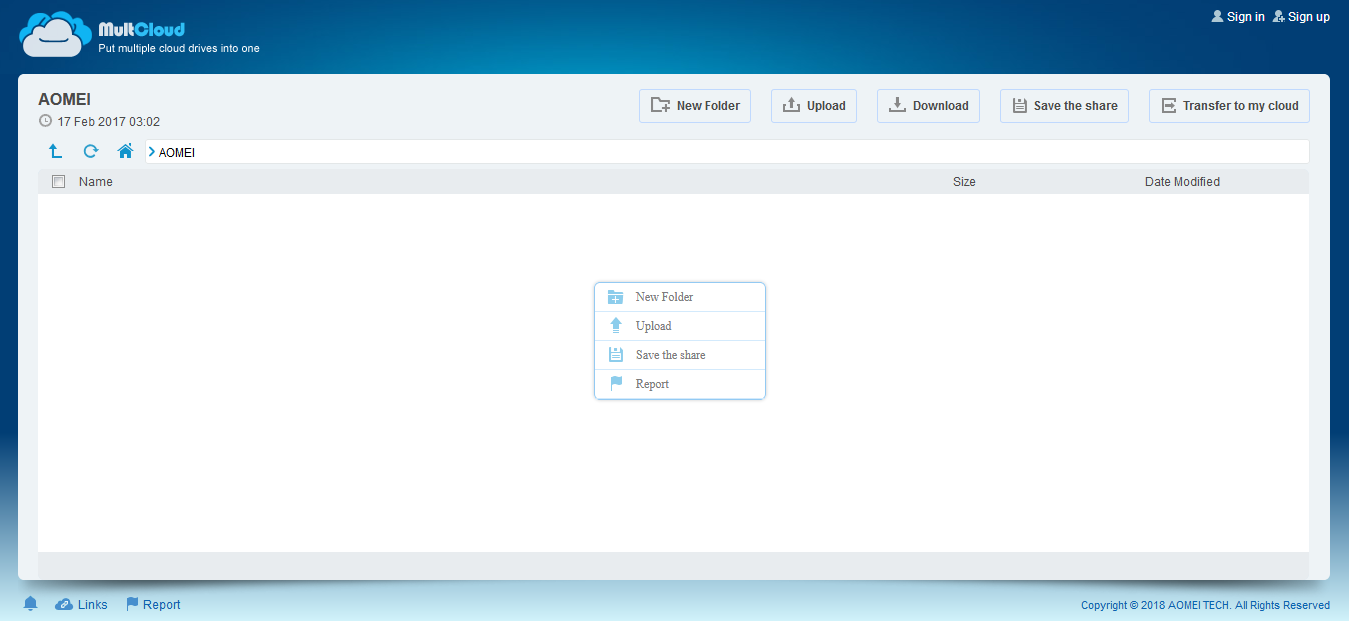The height and width of the screenshot is (621, 1349).
Task: Open the Links page in footer
Action: (x=81, y=605)
